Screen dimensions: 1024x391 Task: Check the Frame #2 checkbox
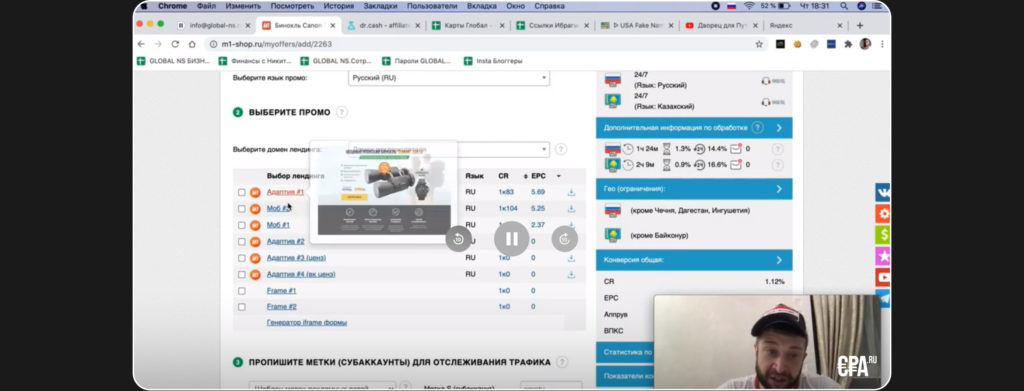tap(242, 307)
